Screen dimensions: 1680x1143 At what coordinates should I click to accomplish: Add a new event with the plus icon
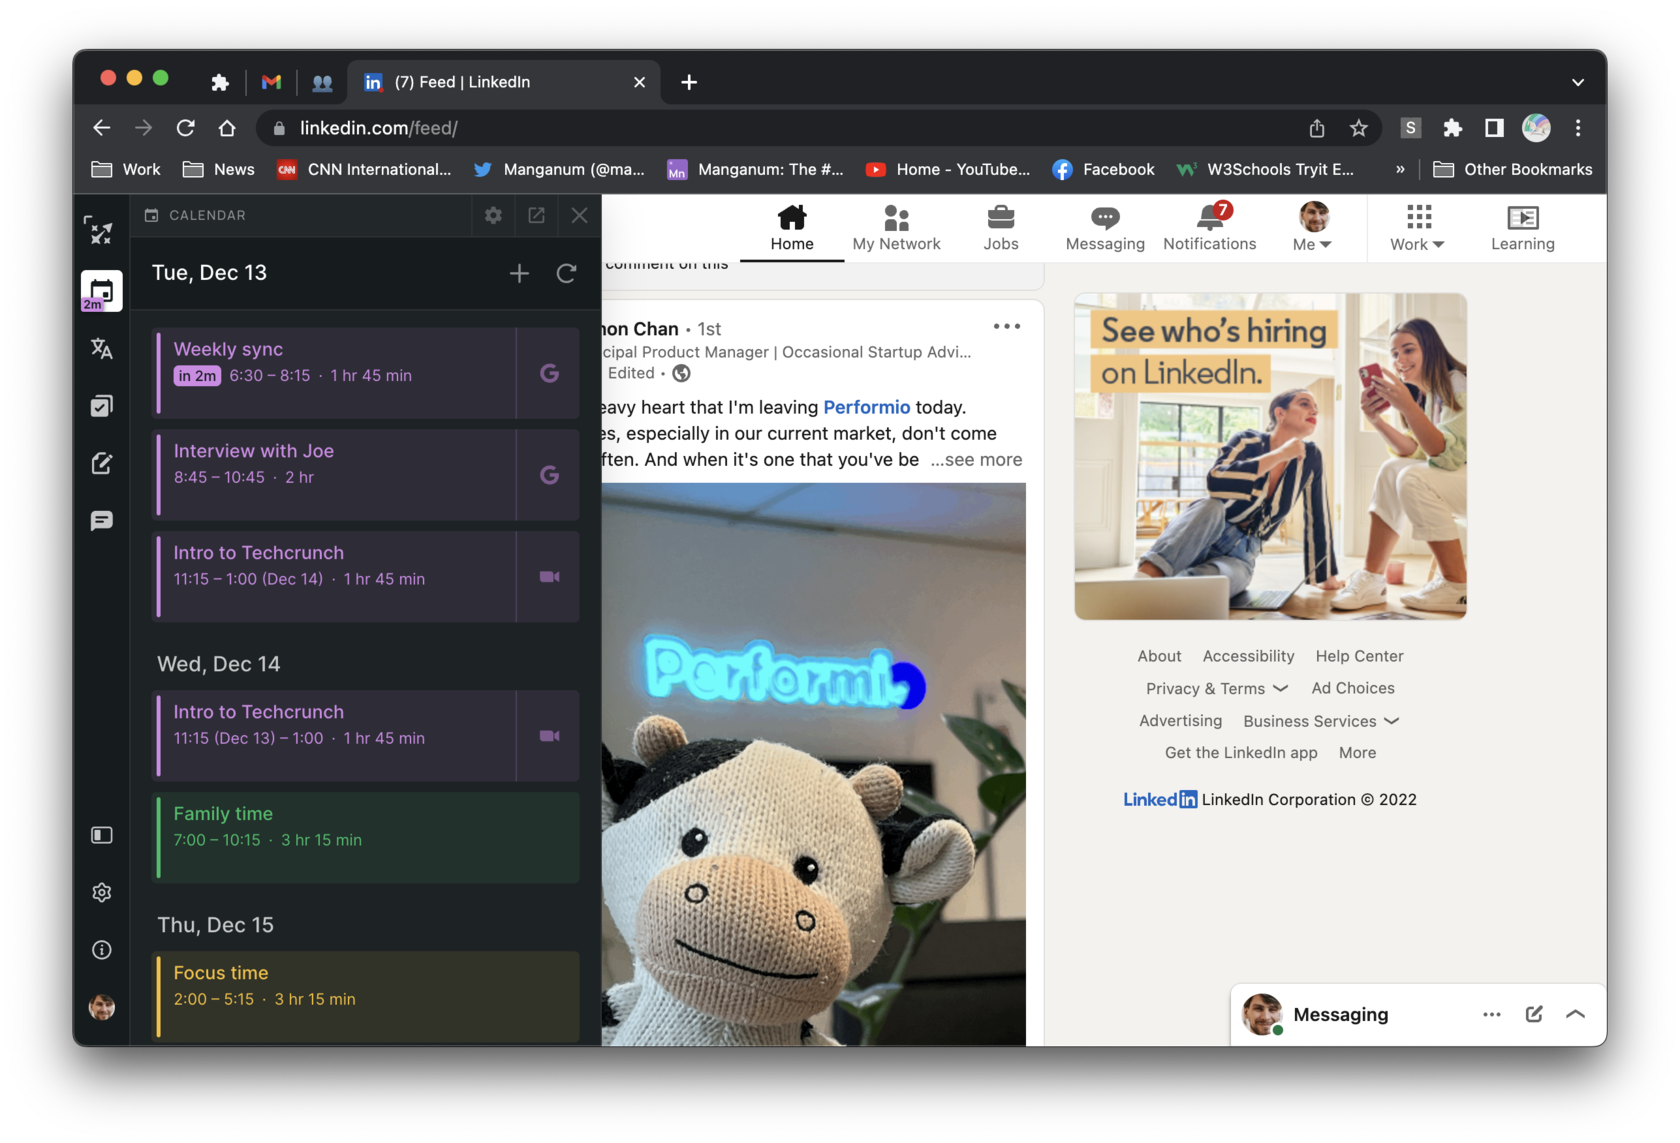(x=519, y=272)
